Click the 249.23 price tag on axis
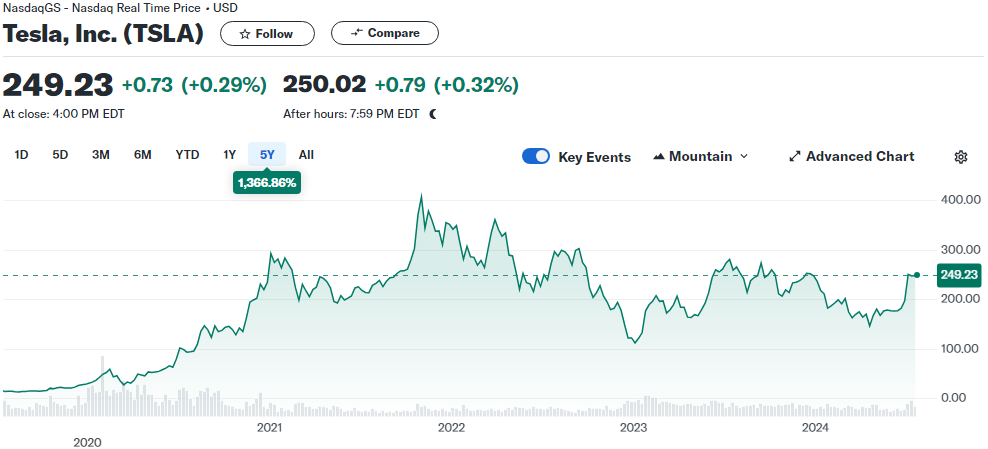 click(x=958, y=275)
